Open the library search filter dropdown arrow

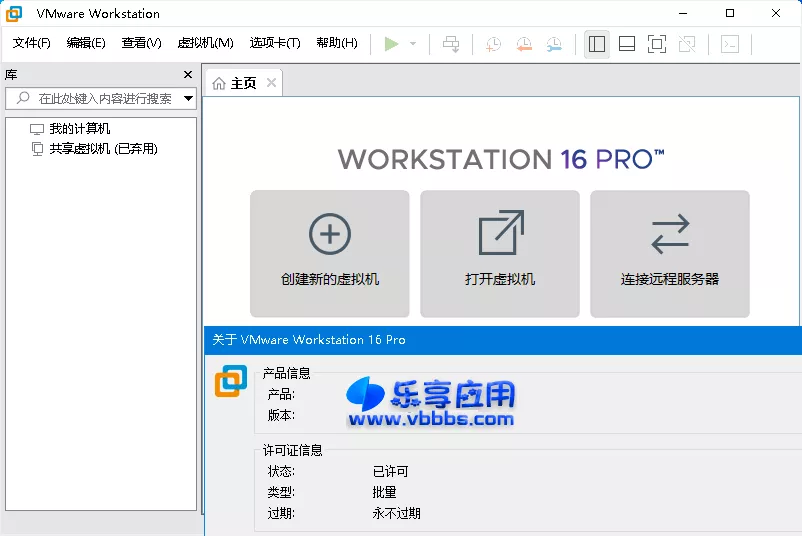(188, 98)
